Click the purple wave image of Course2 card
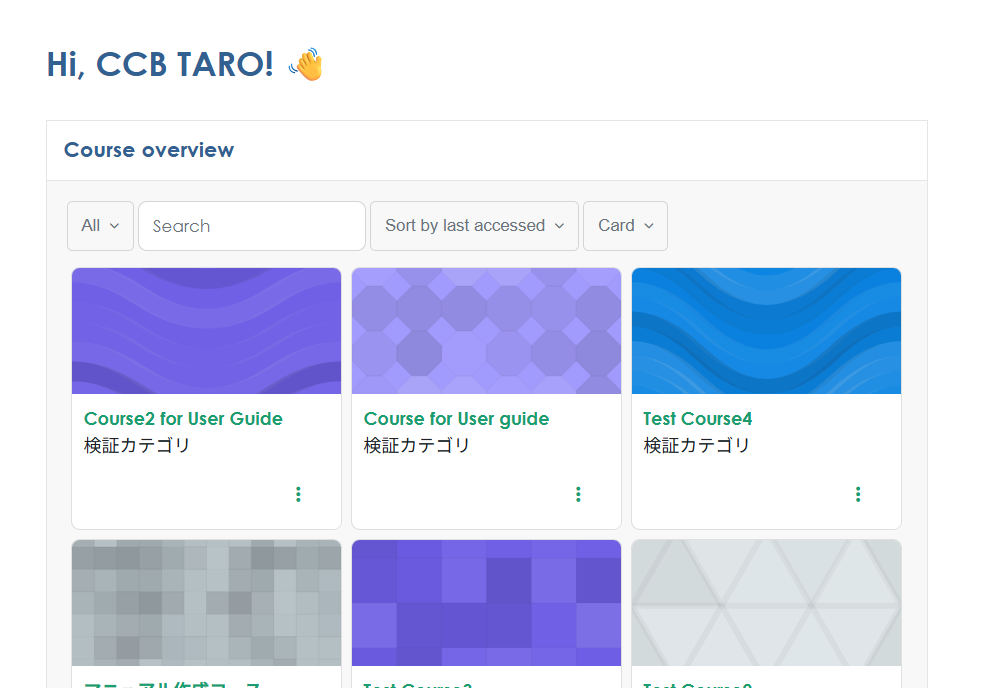 (x=206, y=331)
